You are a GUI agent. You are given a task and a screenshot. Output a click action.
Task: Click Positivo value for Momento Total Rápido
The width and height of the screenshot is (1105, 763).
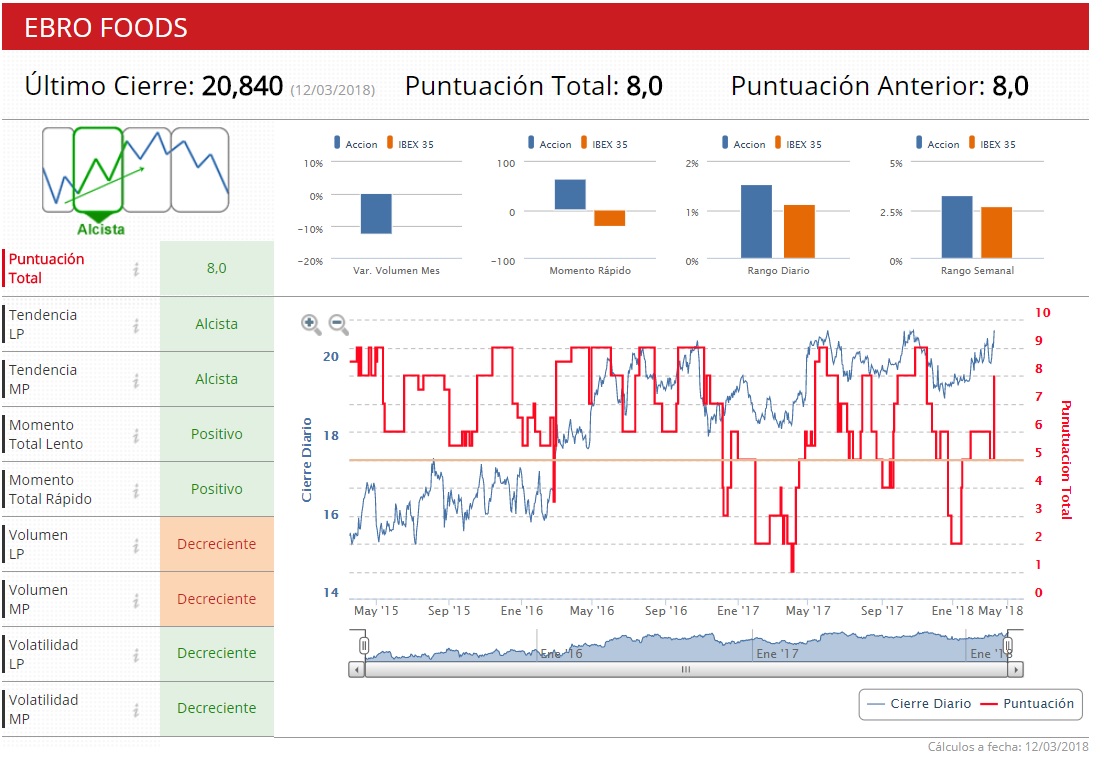click(x=216, y=489)
